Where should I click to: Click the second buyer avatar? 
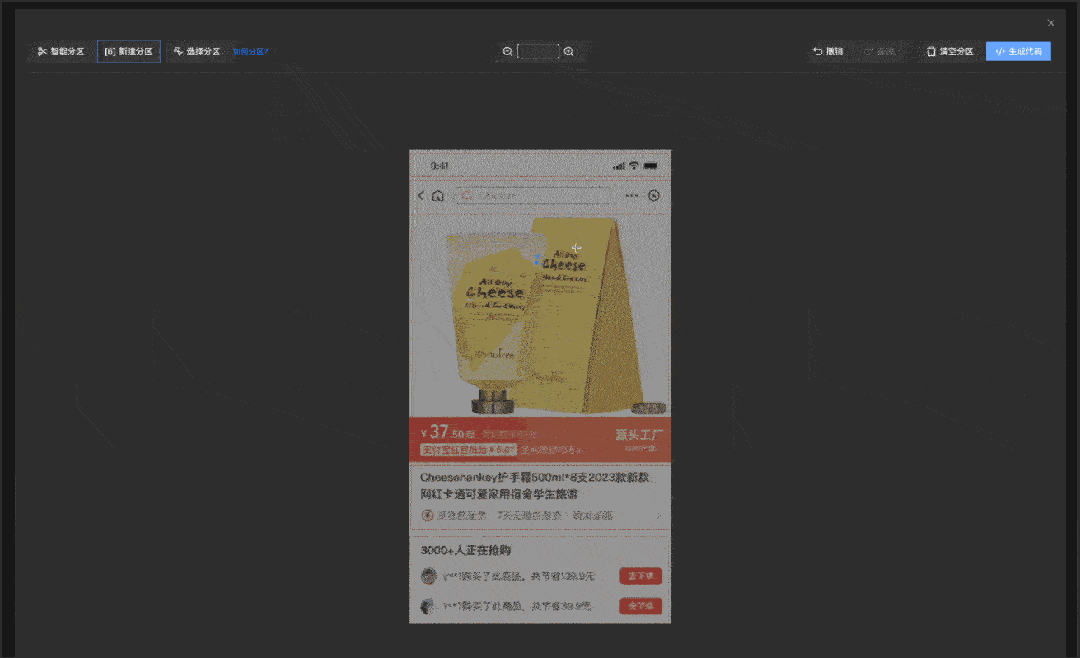(428, 606)
